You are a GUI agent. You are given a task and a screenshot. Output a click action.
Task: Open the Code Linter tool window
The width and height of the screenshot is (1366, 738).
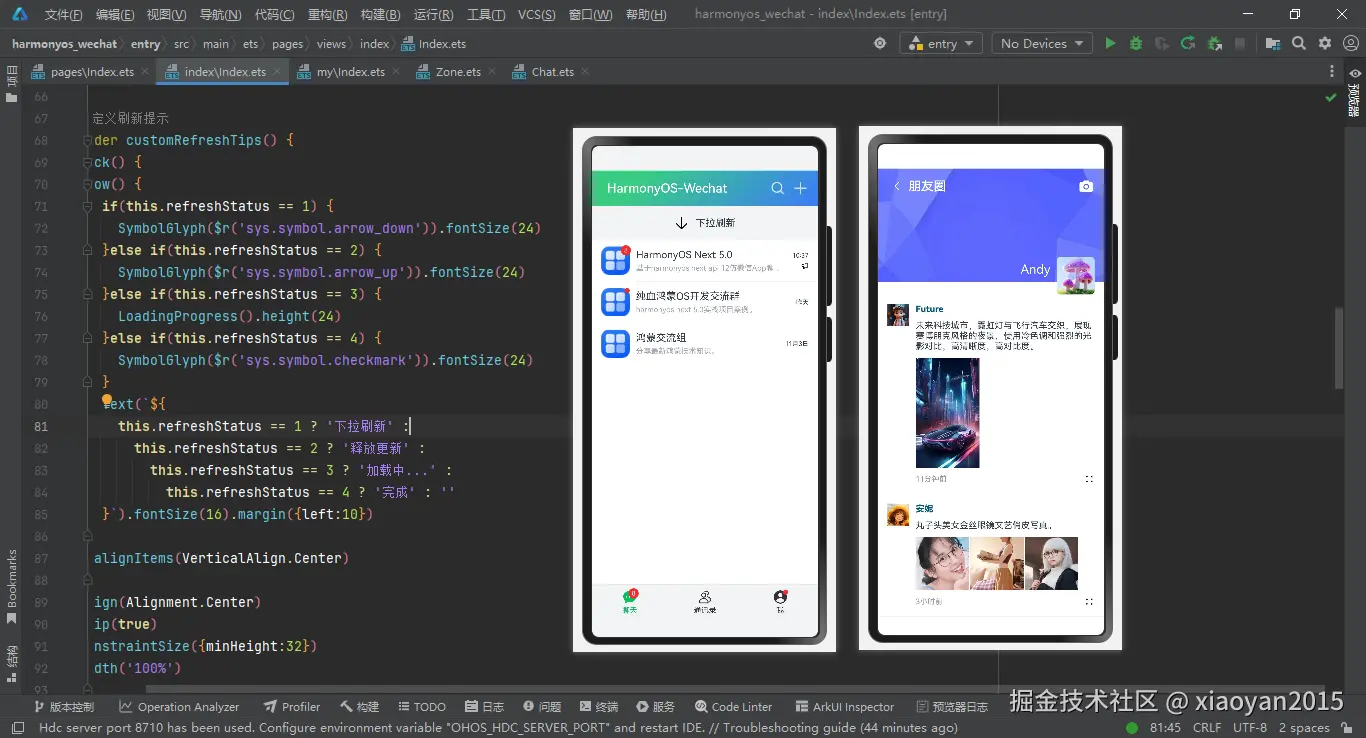pyautogui.click(x=733, y=707)
